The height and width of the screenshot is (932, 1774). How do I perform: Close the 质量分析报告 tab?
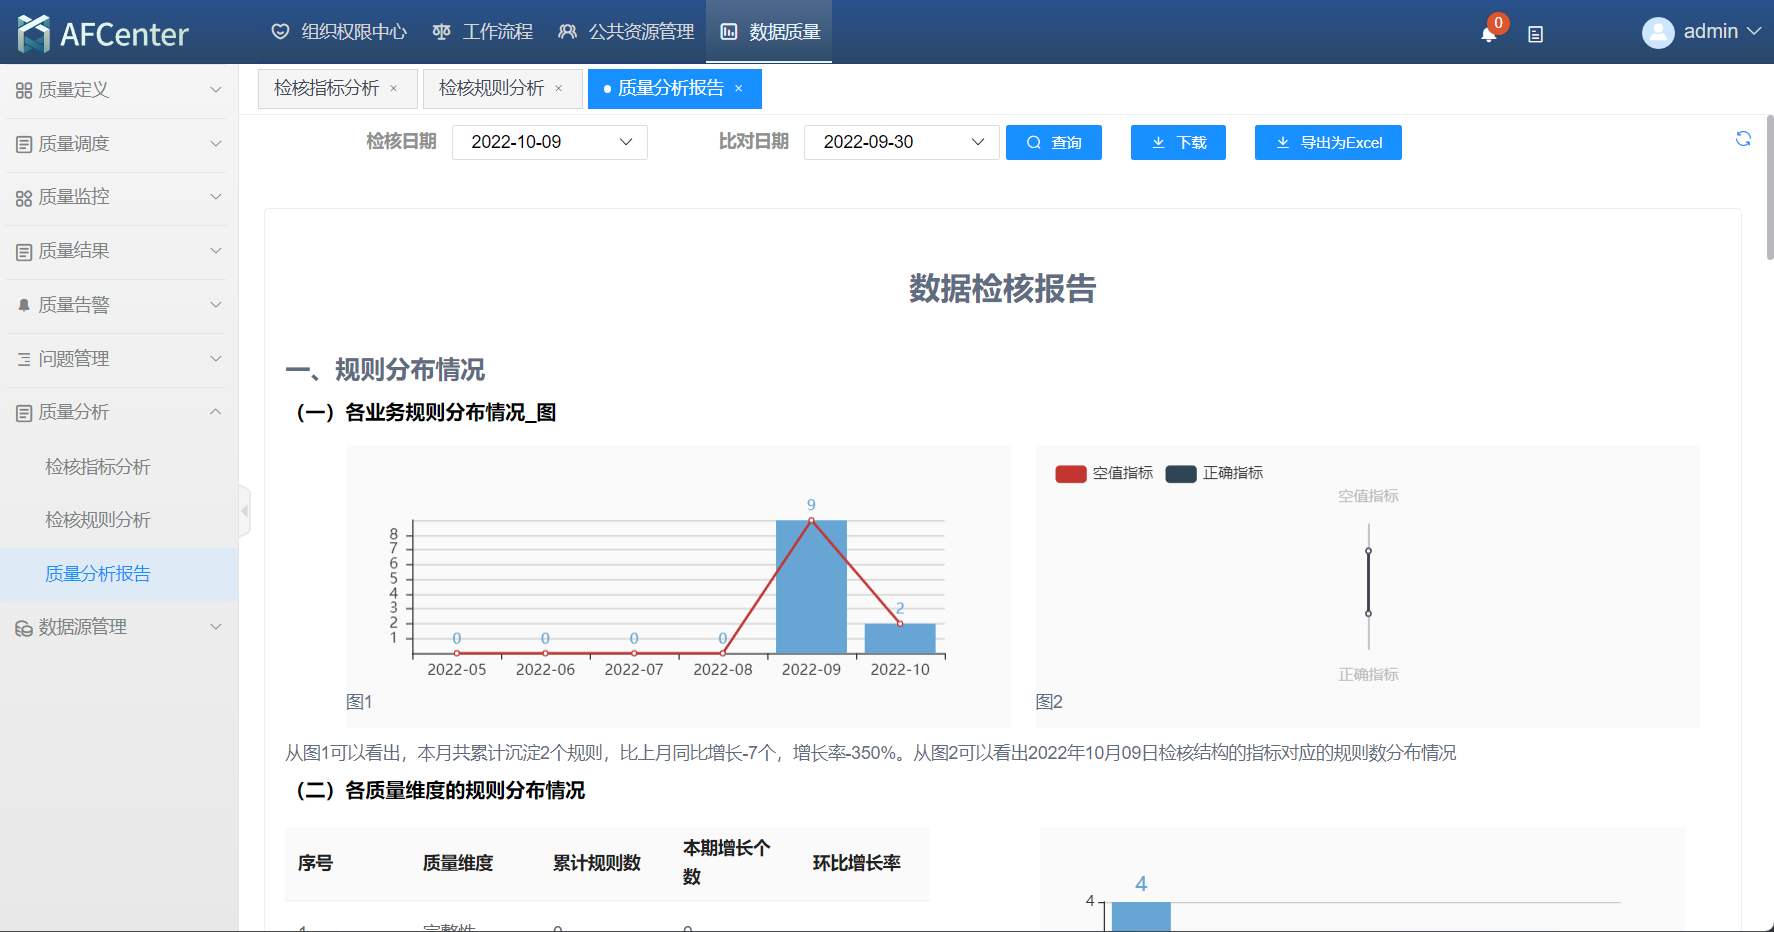click(739, 89)
